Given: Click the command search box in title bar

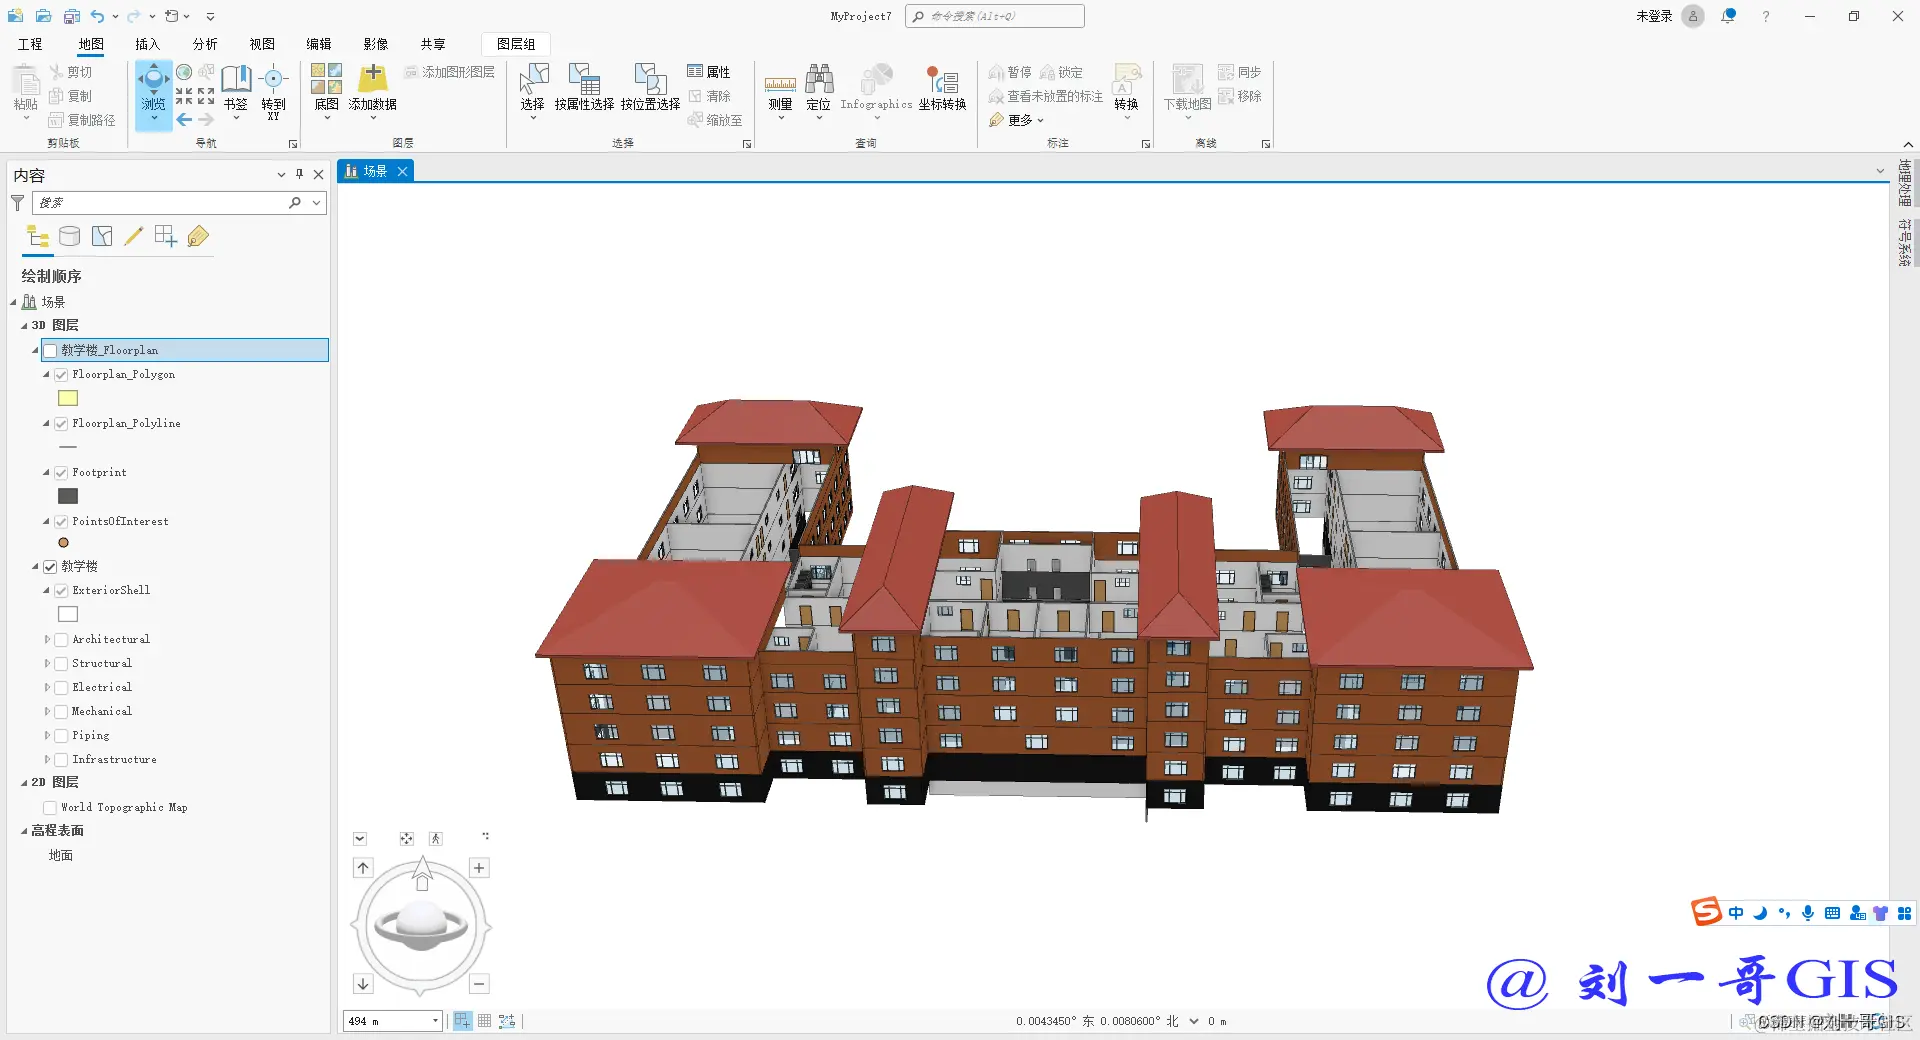Looking at the screenshot, I should coord(994,16).
